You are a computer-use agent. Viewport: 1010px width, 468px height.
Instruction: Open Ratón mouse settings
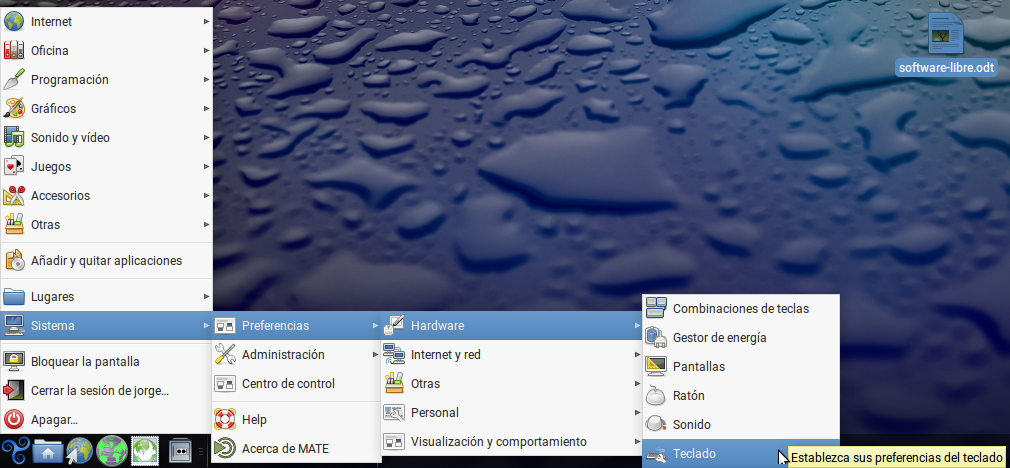688,396
